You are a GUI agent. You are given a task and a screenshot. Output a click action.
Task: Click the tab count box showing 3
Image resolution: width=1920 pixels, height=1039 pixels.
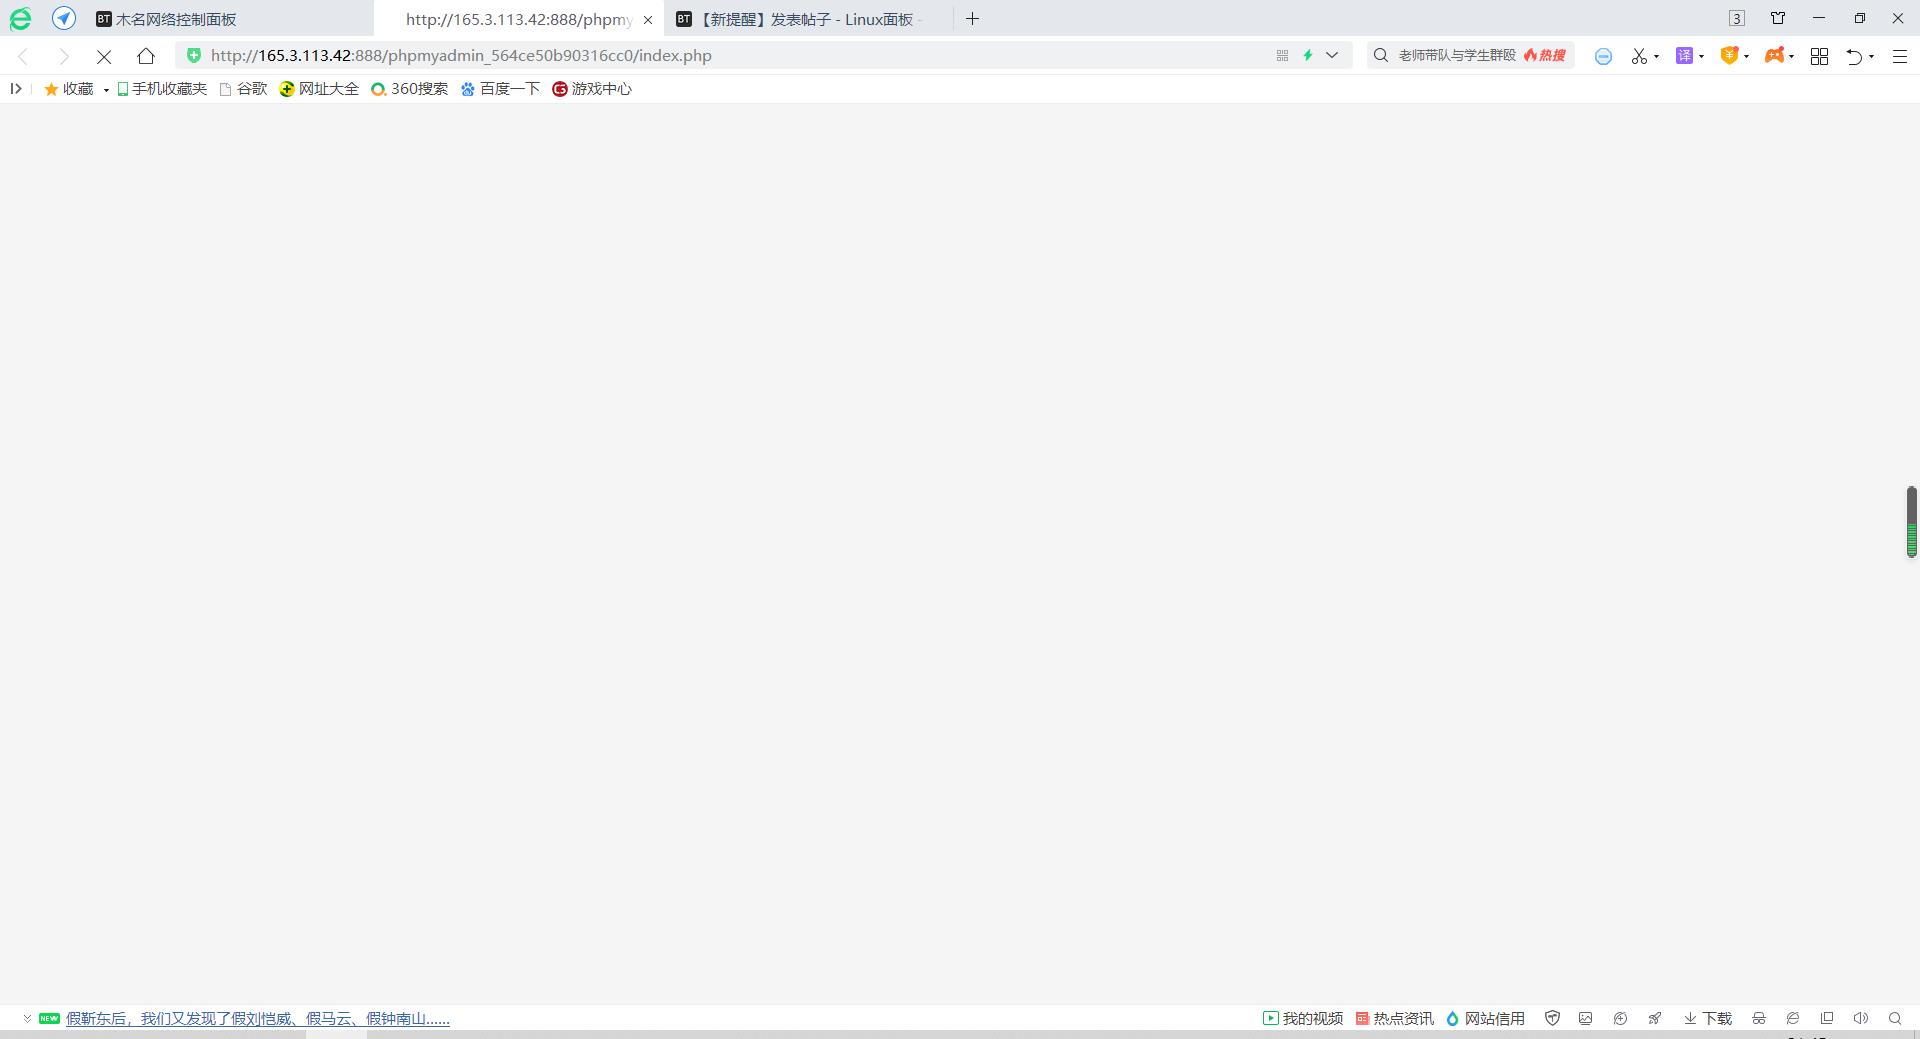tap(1737, 18)
